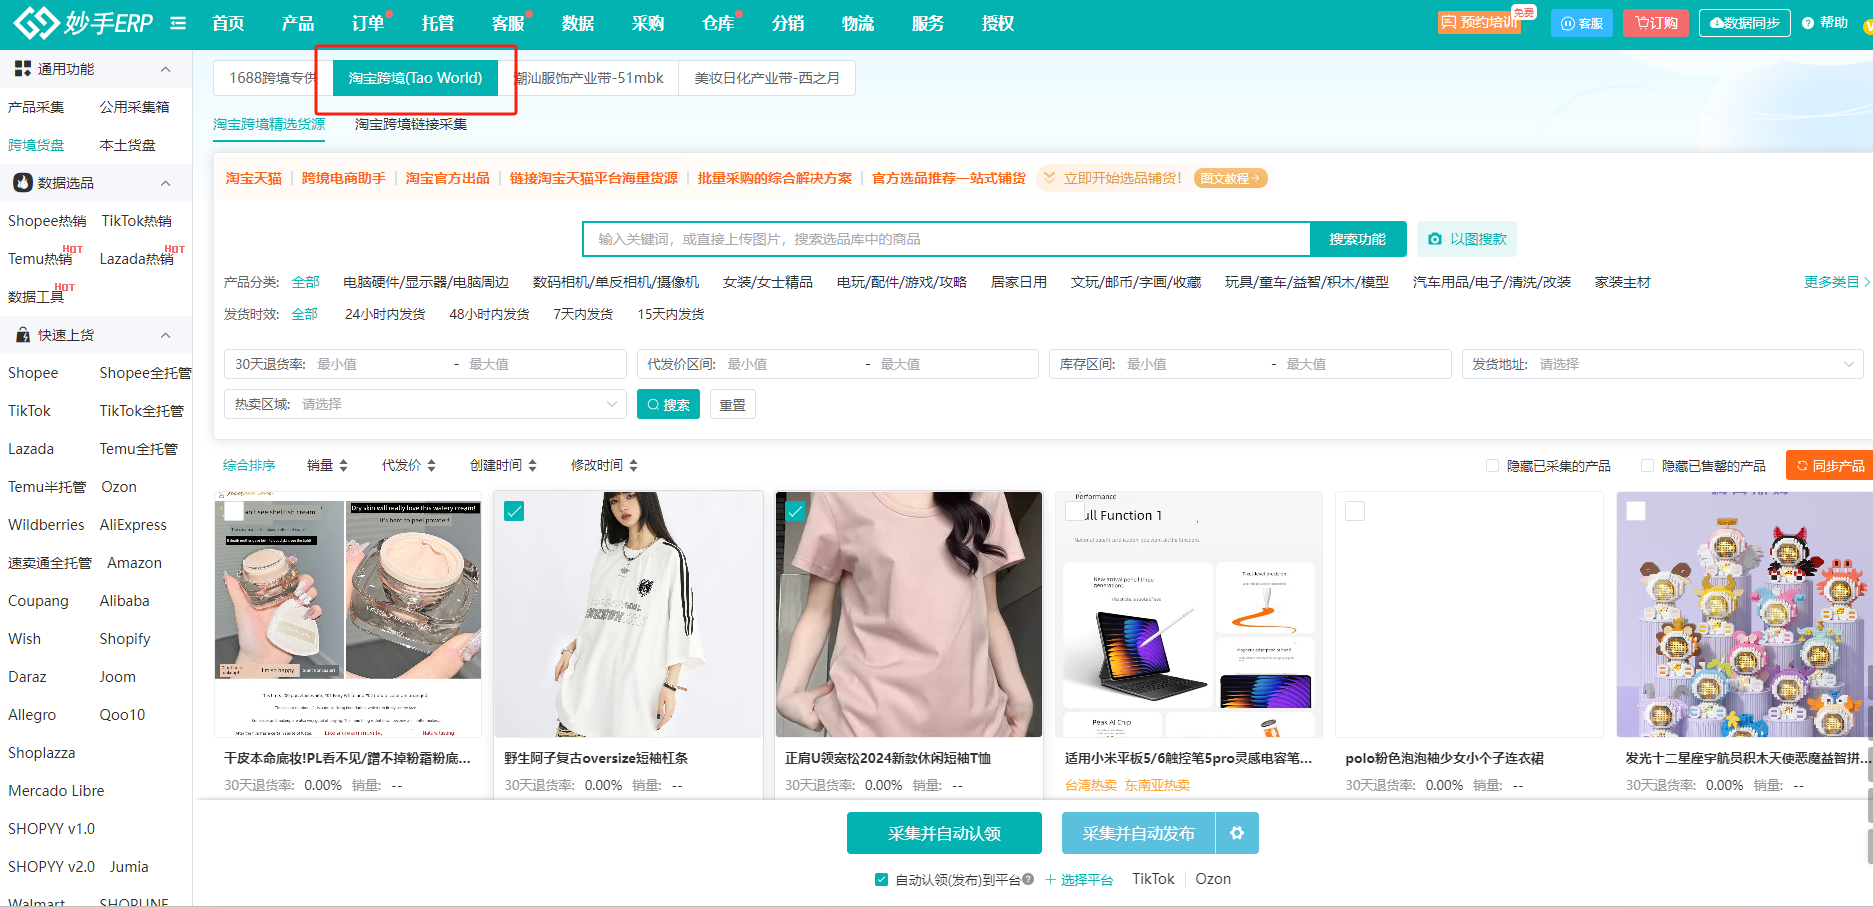The image size is (1873, 907).
Task: Focus the keyword search input field
Action: pos(946,239)
